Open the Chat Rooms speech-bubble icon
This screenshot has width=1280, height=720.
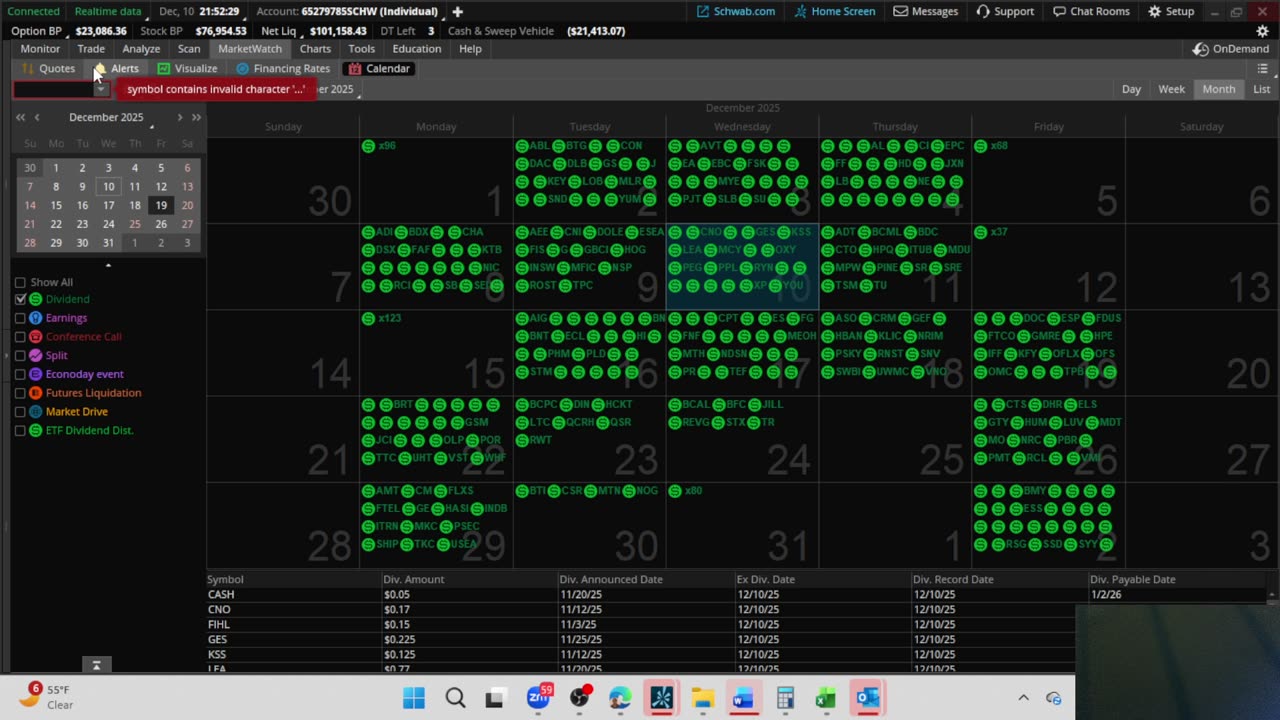pyautogui.click(x=1059, y=11)
